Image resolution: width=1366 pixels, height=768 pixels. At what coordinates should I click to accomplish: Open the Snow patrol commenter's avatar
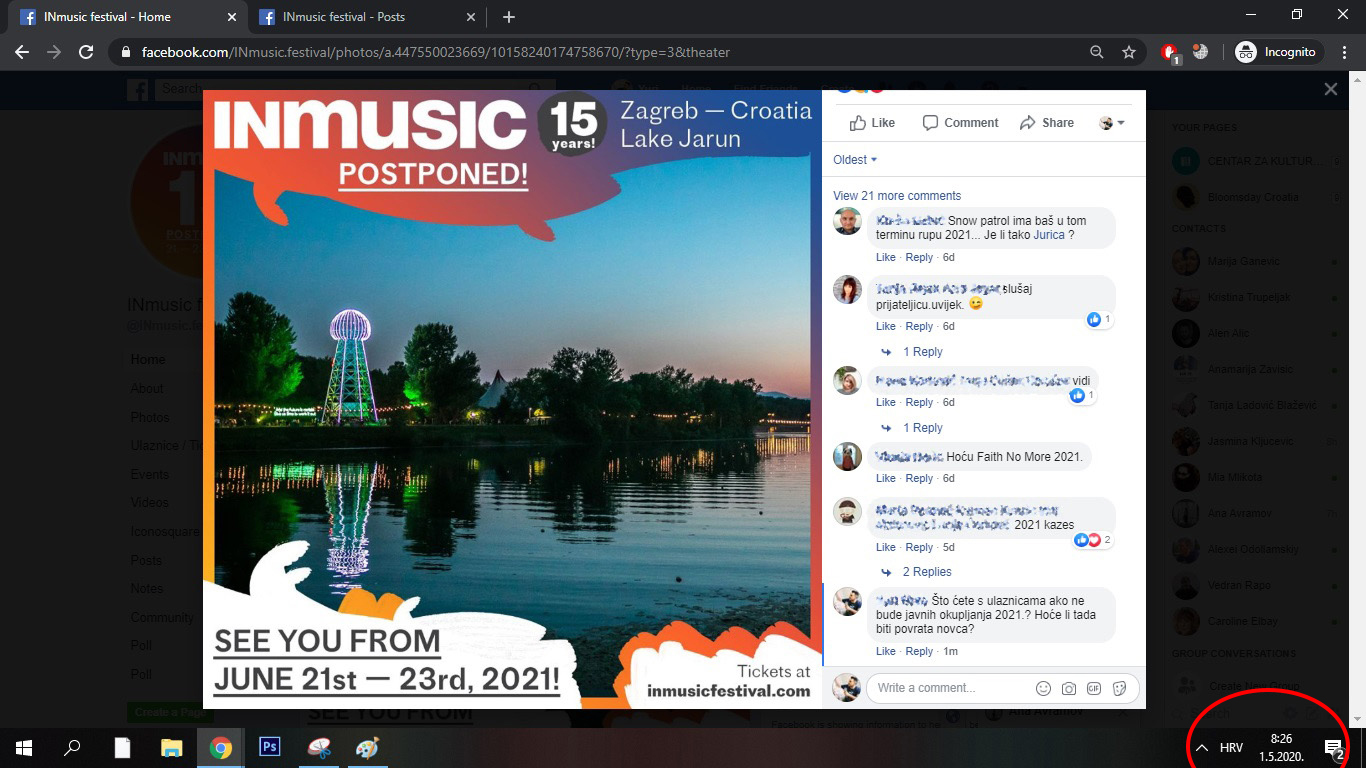(847, 222)
